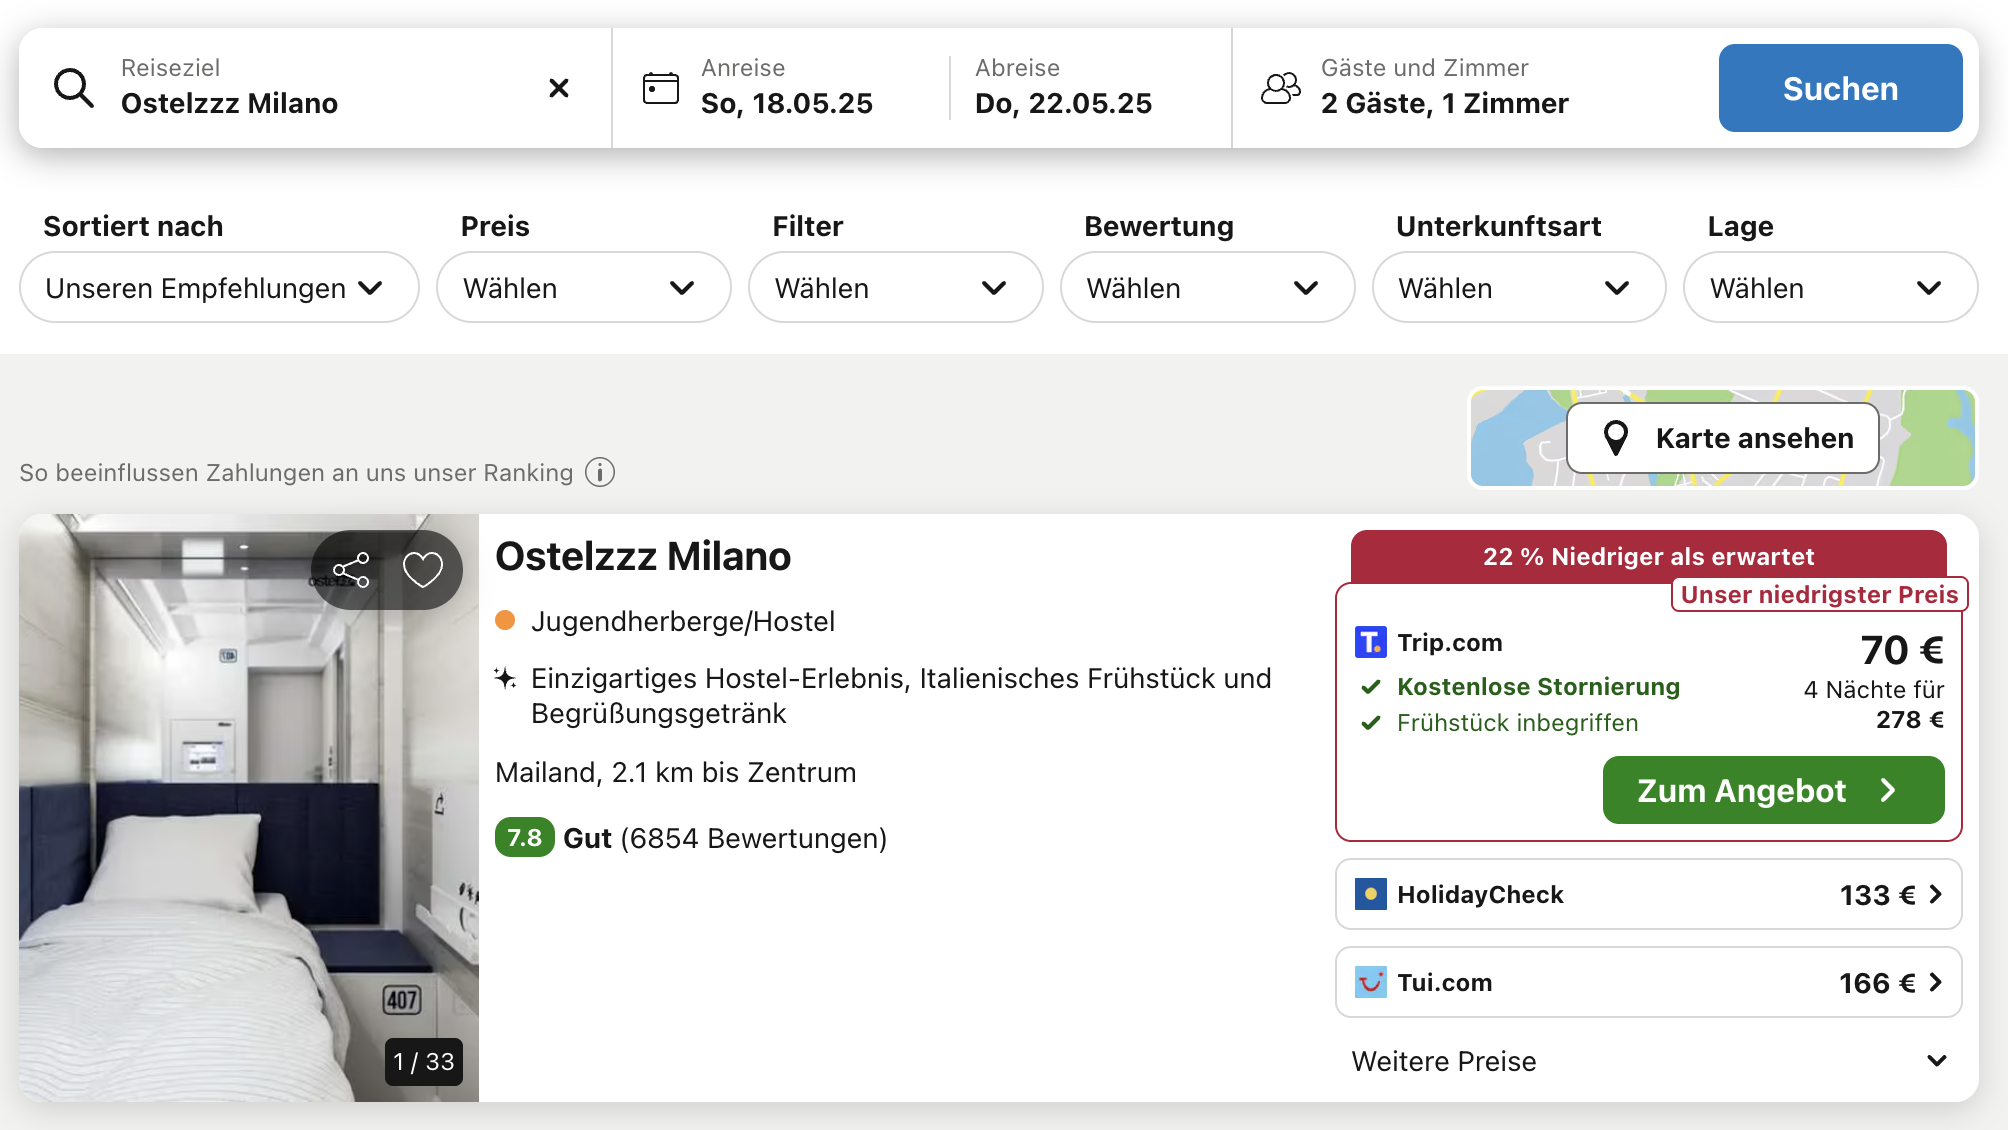Click the sparkle highlights icon
2008x1130 pixels.
point(506,678)
